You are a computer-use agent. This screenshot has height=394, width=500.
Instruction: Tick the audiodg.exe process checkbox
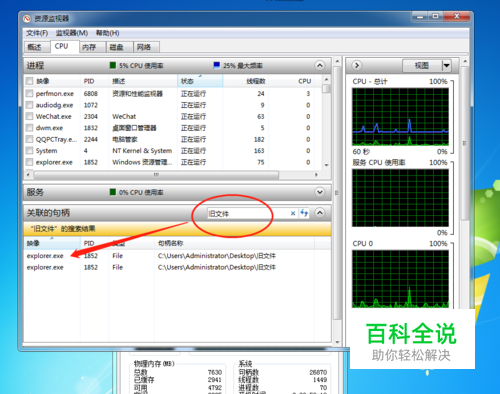point(30,105)
